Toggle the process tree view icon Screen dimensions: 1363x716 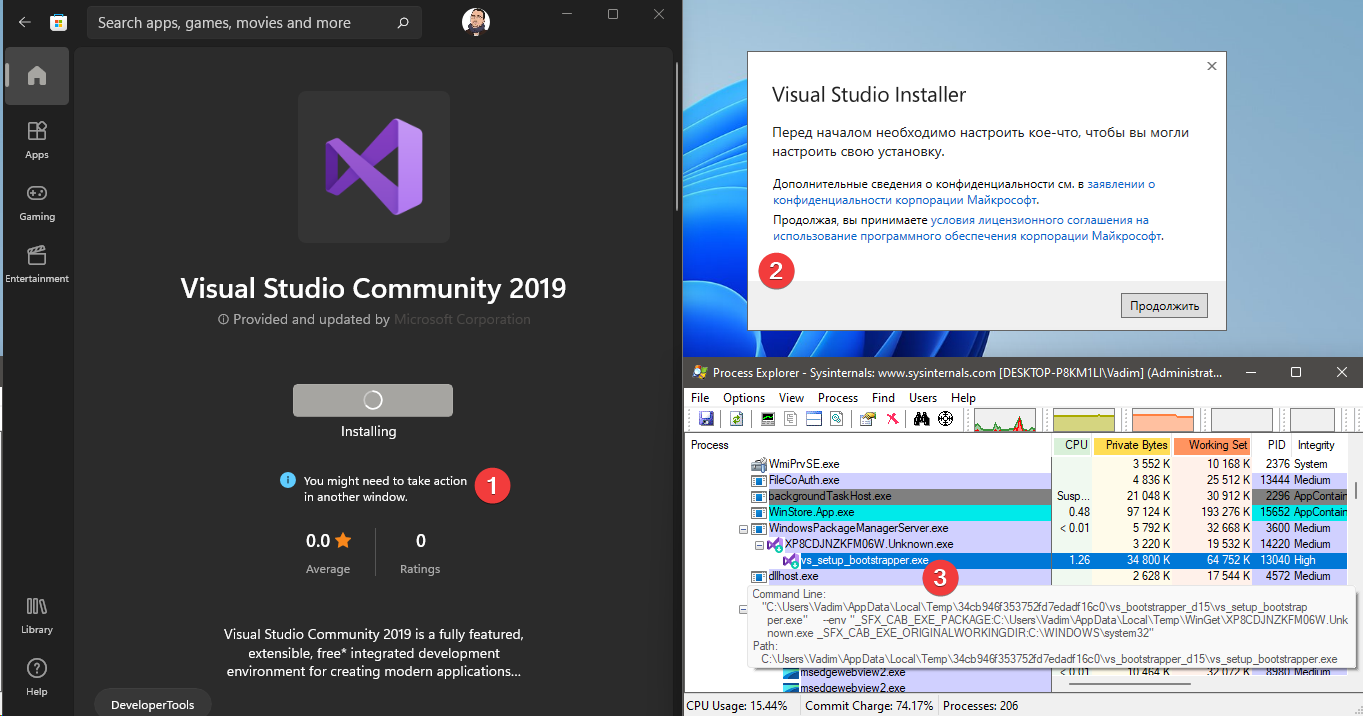coord(791,419)
